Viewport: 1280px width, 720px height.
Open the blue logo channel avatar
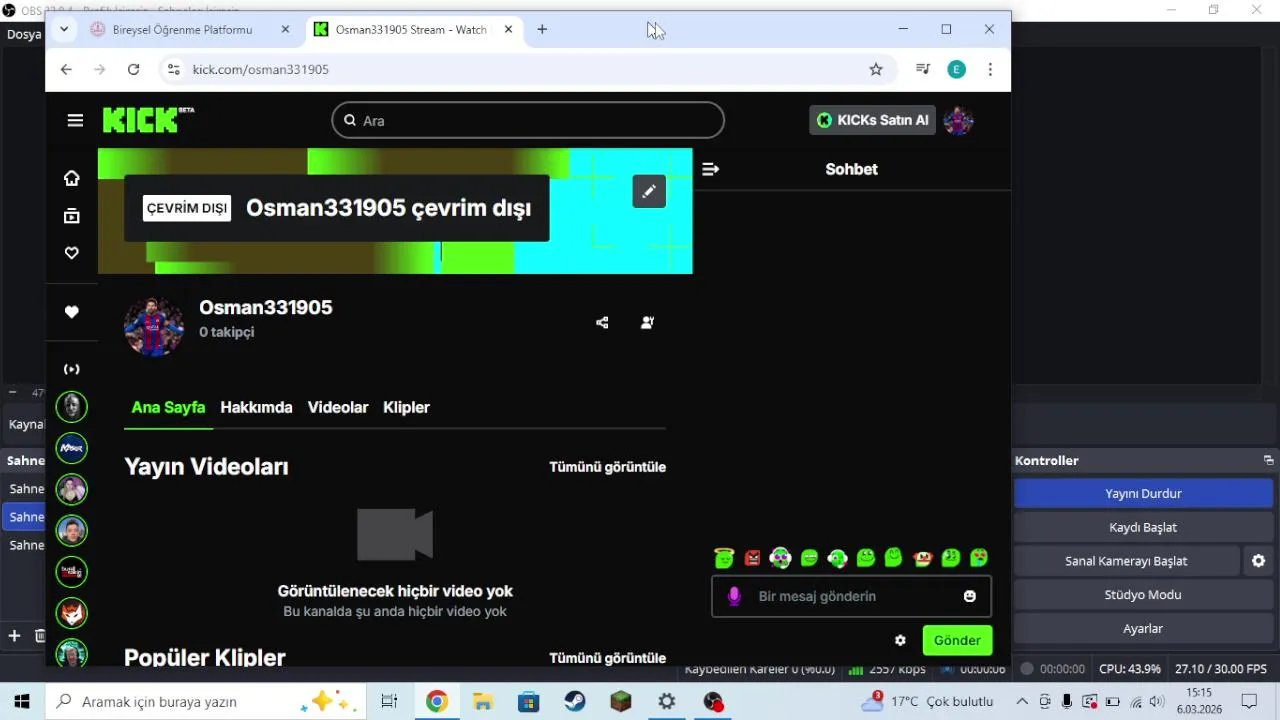[71, 448]
